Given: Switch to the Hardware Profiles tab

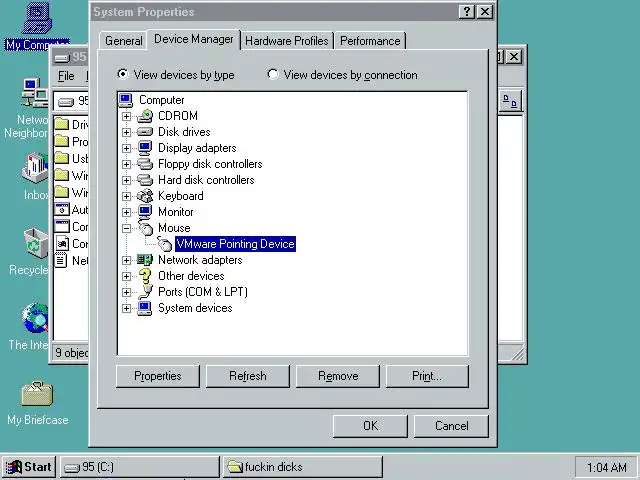Looking at the screenshot, I should coord(287,41).
